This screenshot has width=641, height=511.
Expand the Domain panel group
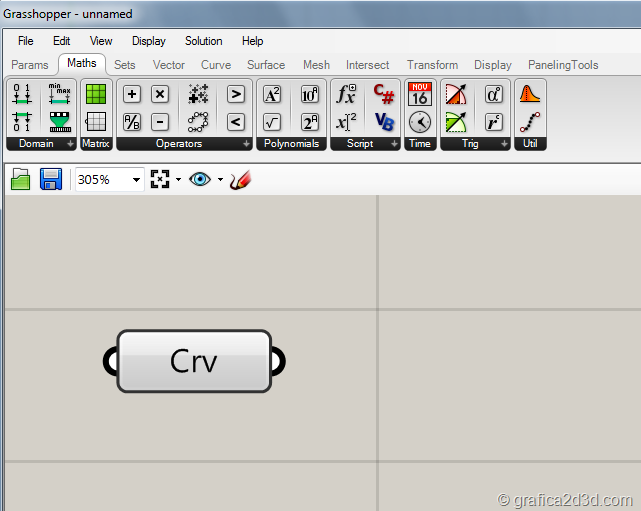pyautogui.click(x=70, y=144)
